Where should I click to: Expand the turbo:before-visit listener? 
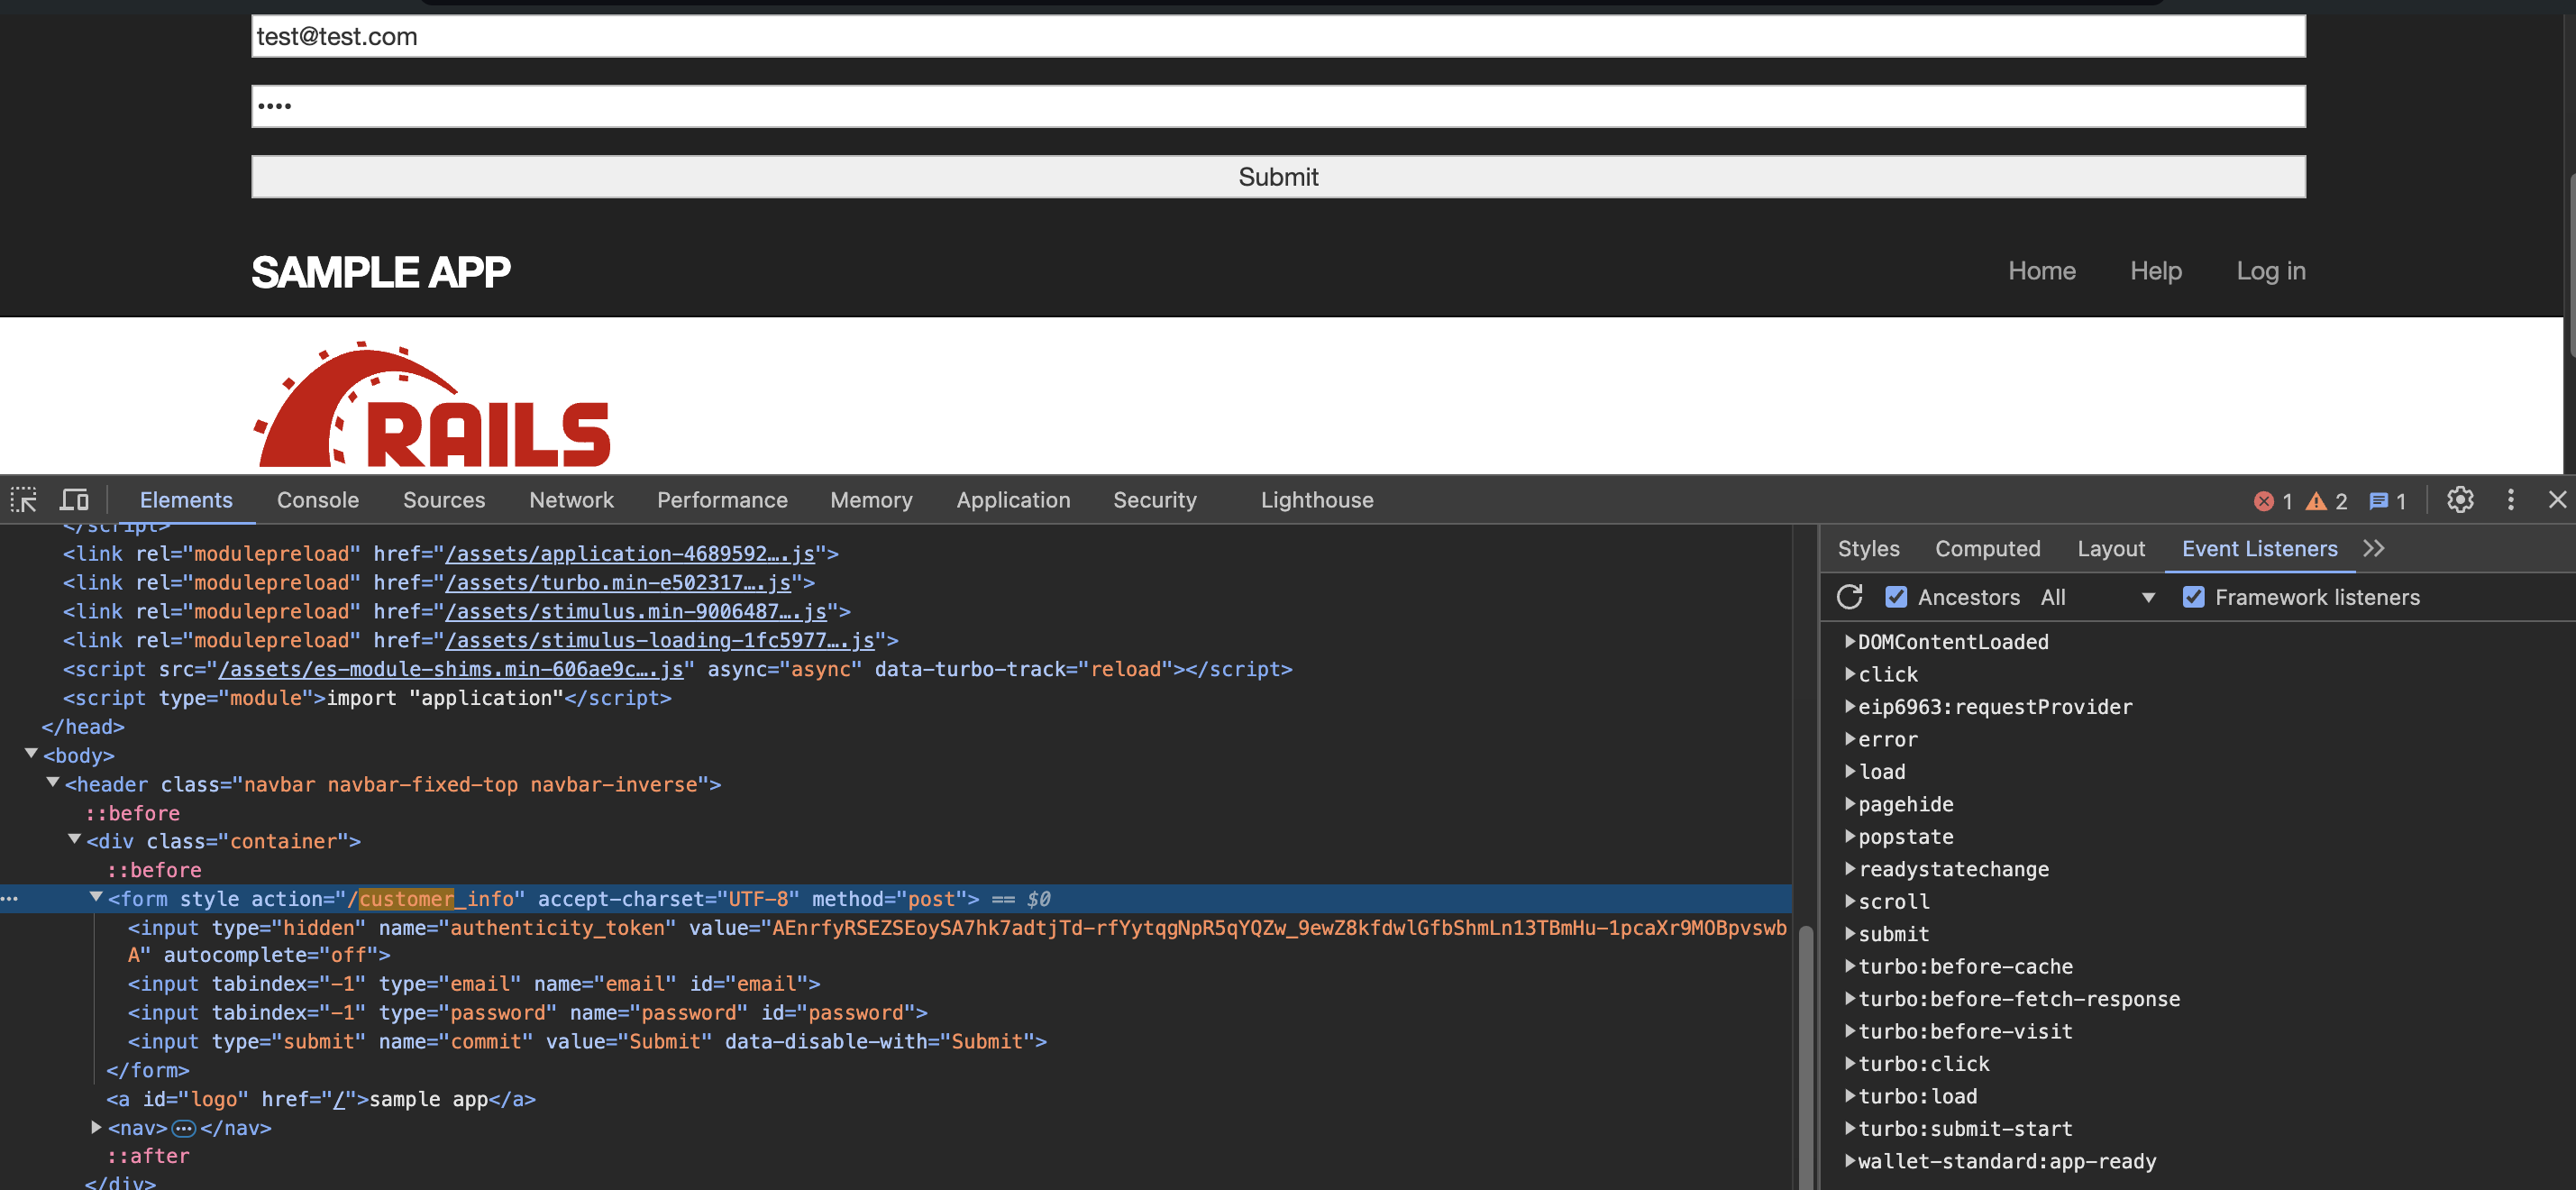coord(1850,1031)
